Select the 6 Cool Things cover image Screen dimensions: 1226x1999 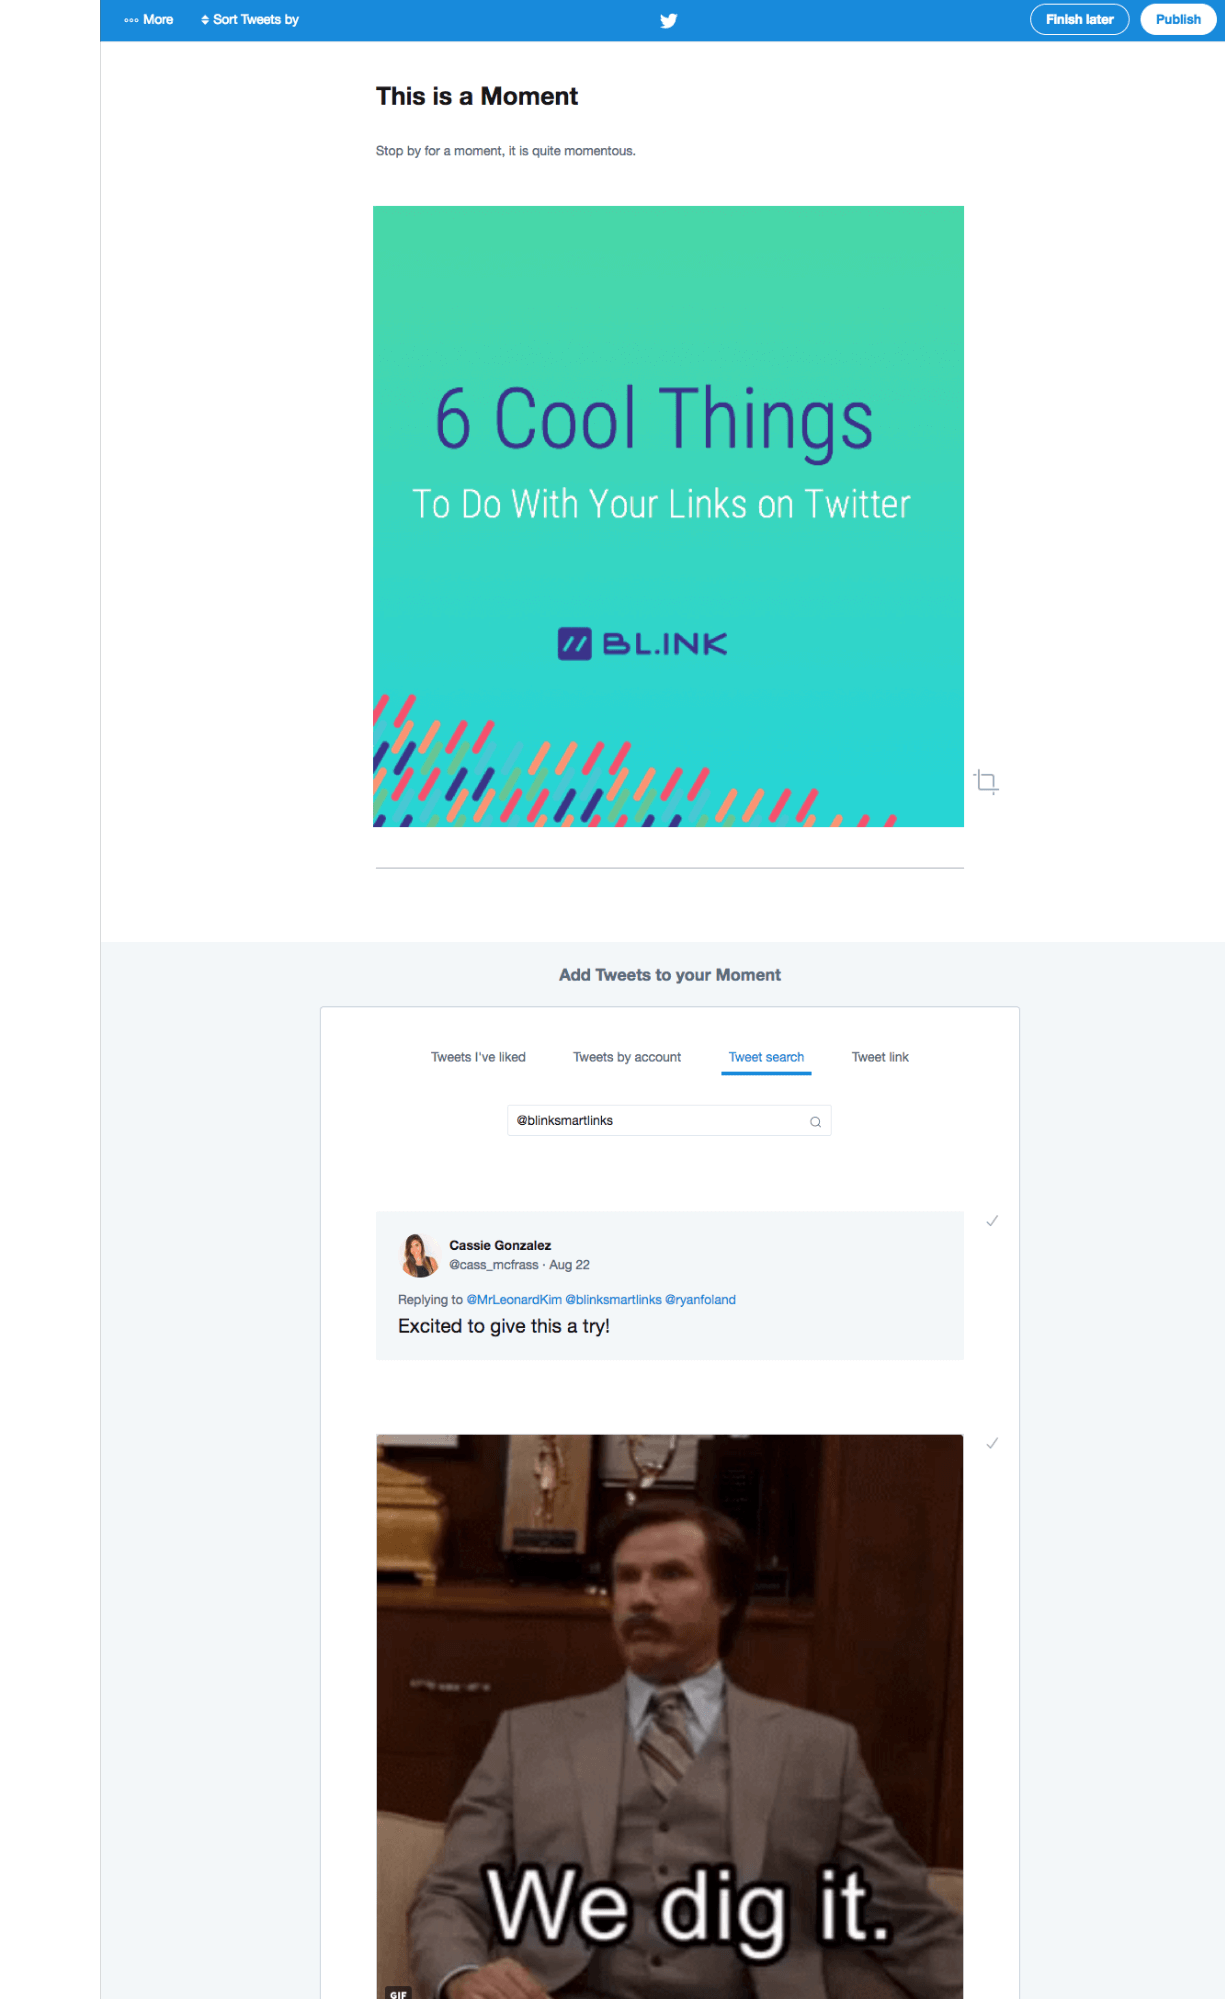click(668, 516)
